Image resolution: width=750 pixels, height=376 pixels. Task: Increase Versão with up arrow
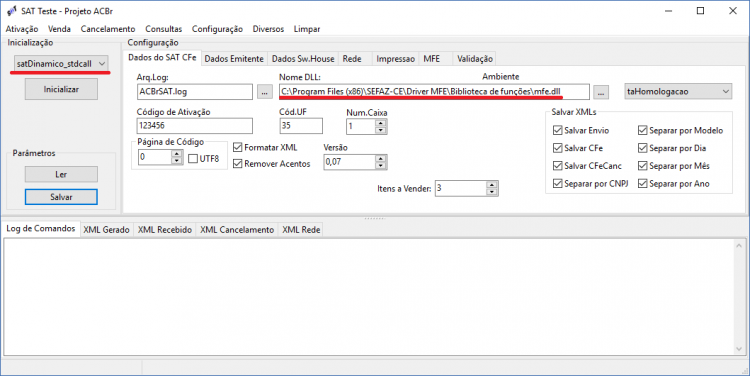381,159
